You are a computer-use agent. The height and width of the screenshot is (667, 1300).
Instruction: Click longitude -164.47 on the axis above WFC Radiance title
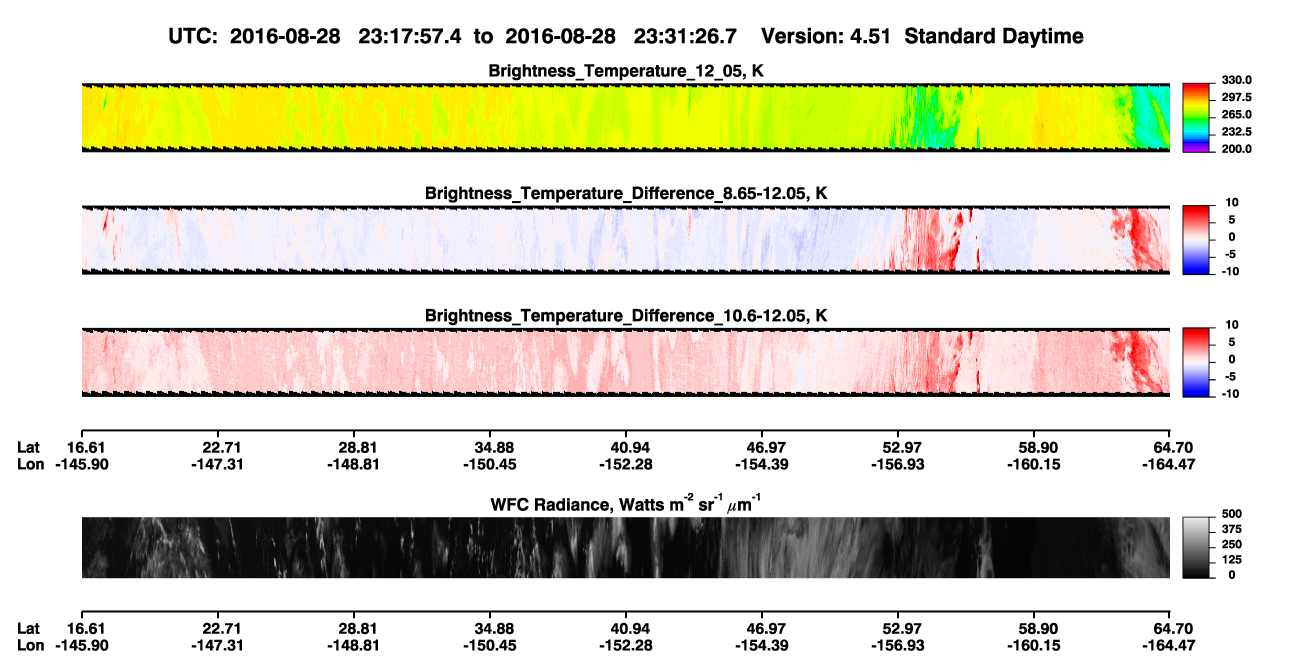(1168, 464)
